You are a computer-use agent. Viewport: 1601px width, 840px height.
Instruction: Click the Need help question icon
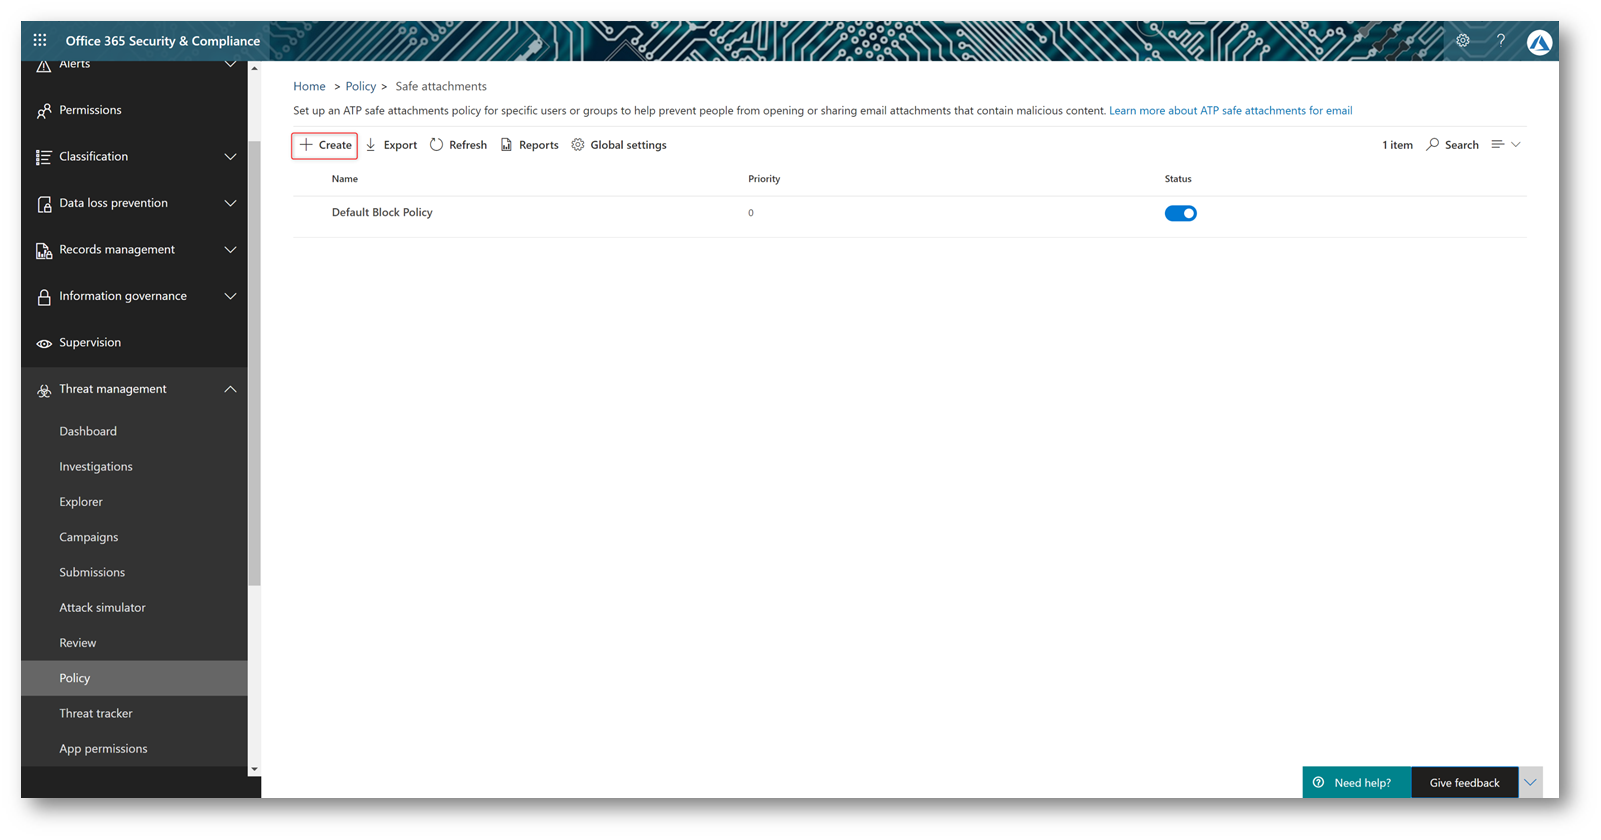[1318, 783]
